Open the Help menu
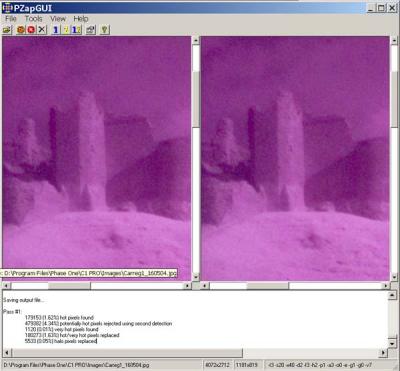Viewport: 400px width, 371px height. [x=81, y=19]
